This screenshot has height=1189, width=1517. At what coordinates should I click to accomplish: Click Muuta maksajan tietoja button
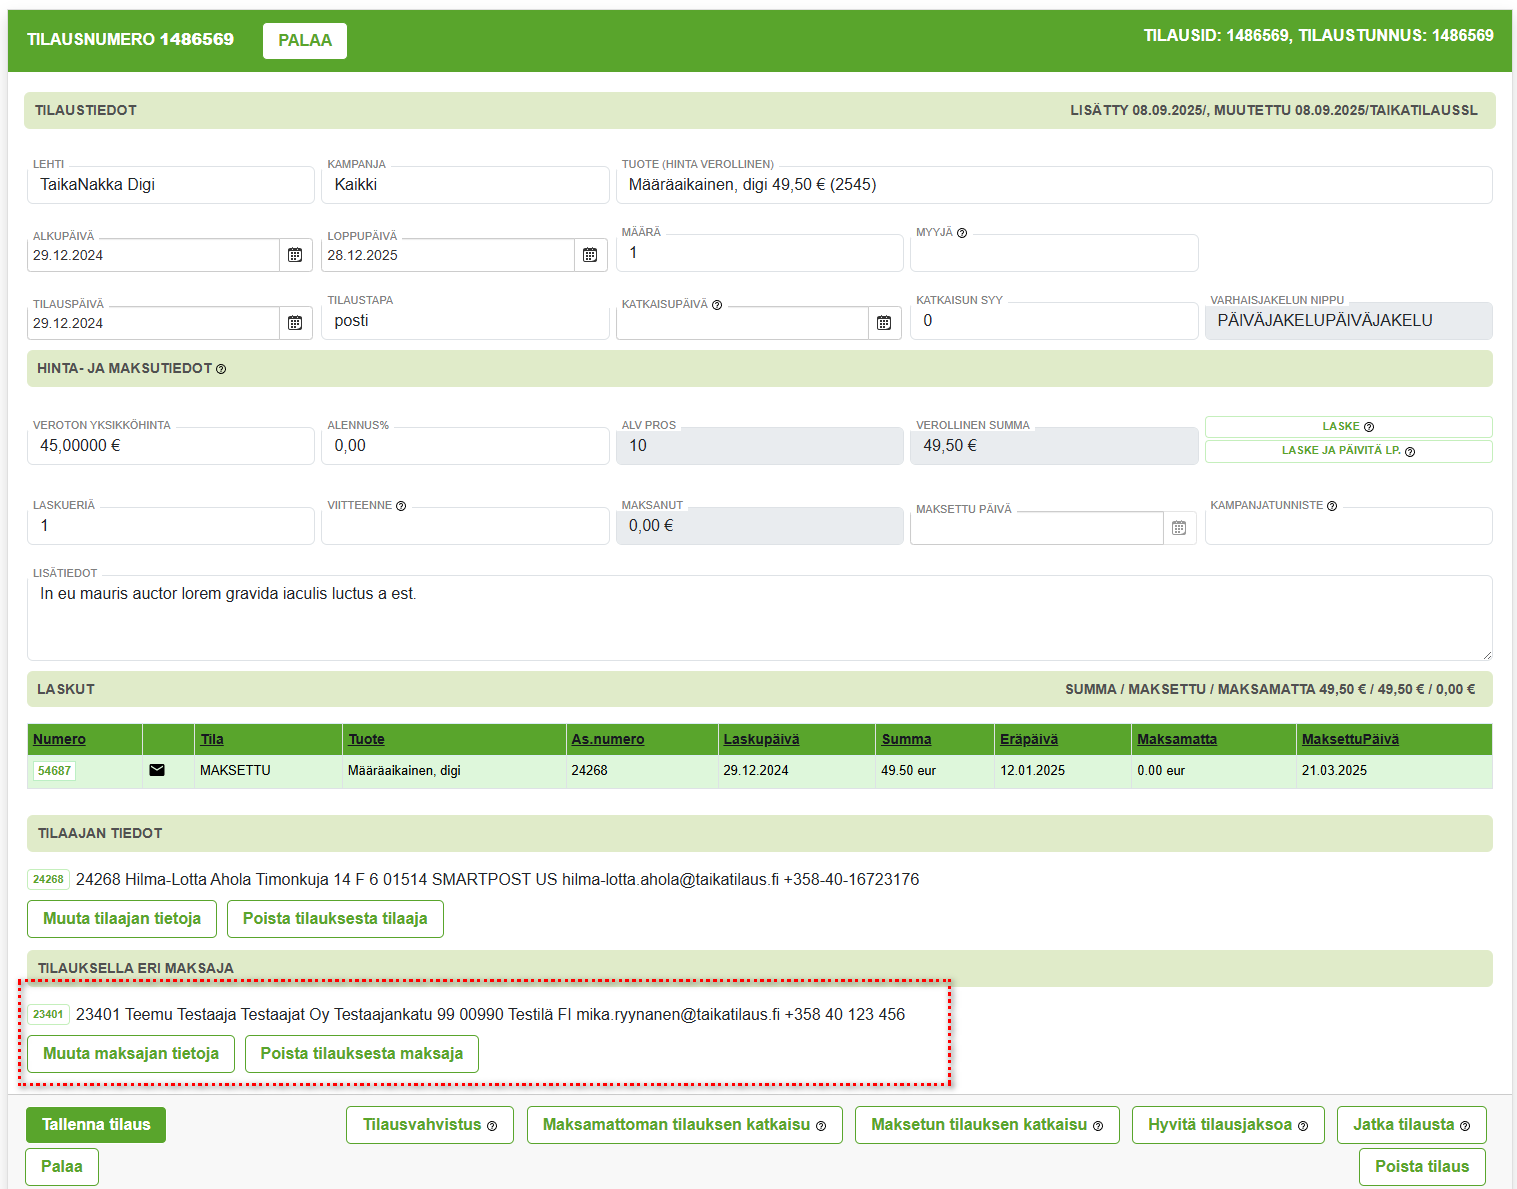[x=131, y=1054]
